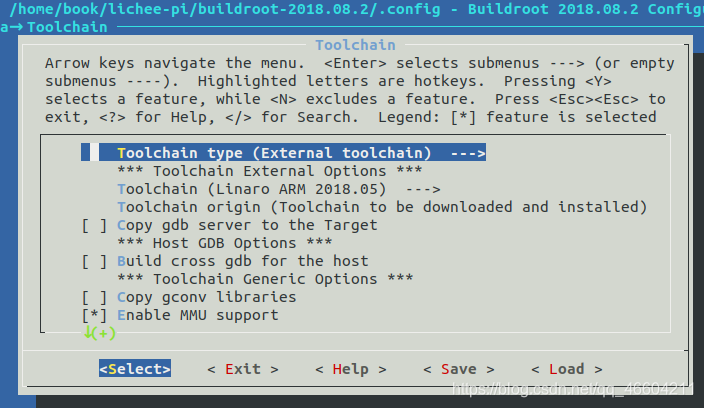The image size is (704, 408).
Task: Click the Toolchain breadcrumb in the top bar
Action: pos(67,27)
